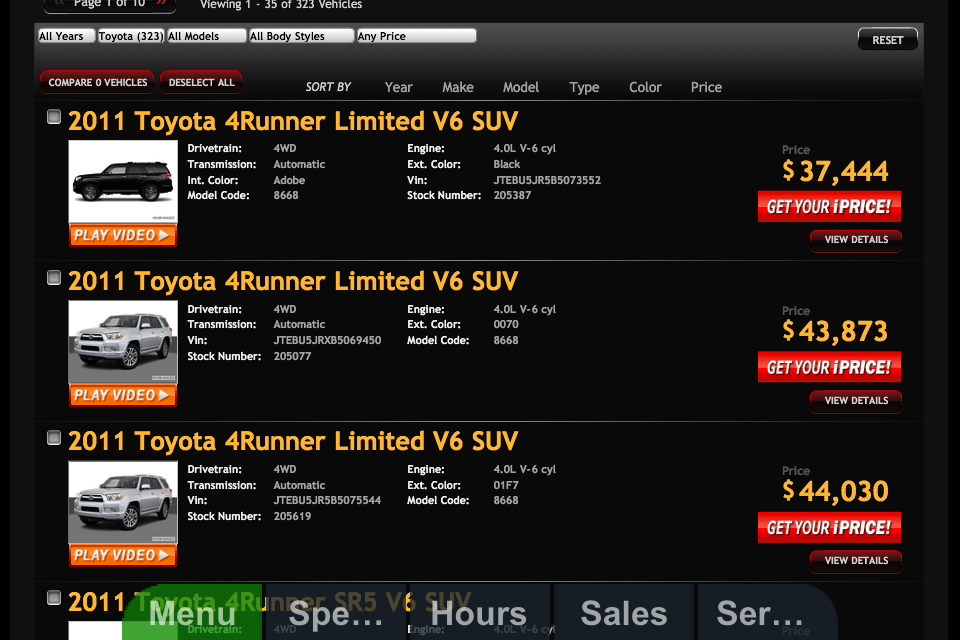The image size is (960, 640).
Task: Click Ext. Color value 01F7
Action: [x=506, y=485]
